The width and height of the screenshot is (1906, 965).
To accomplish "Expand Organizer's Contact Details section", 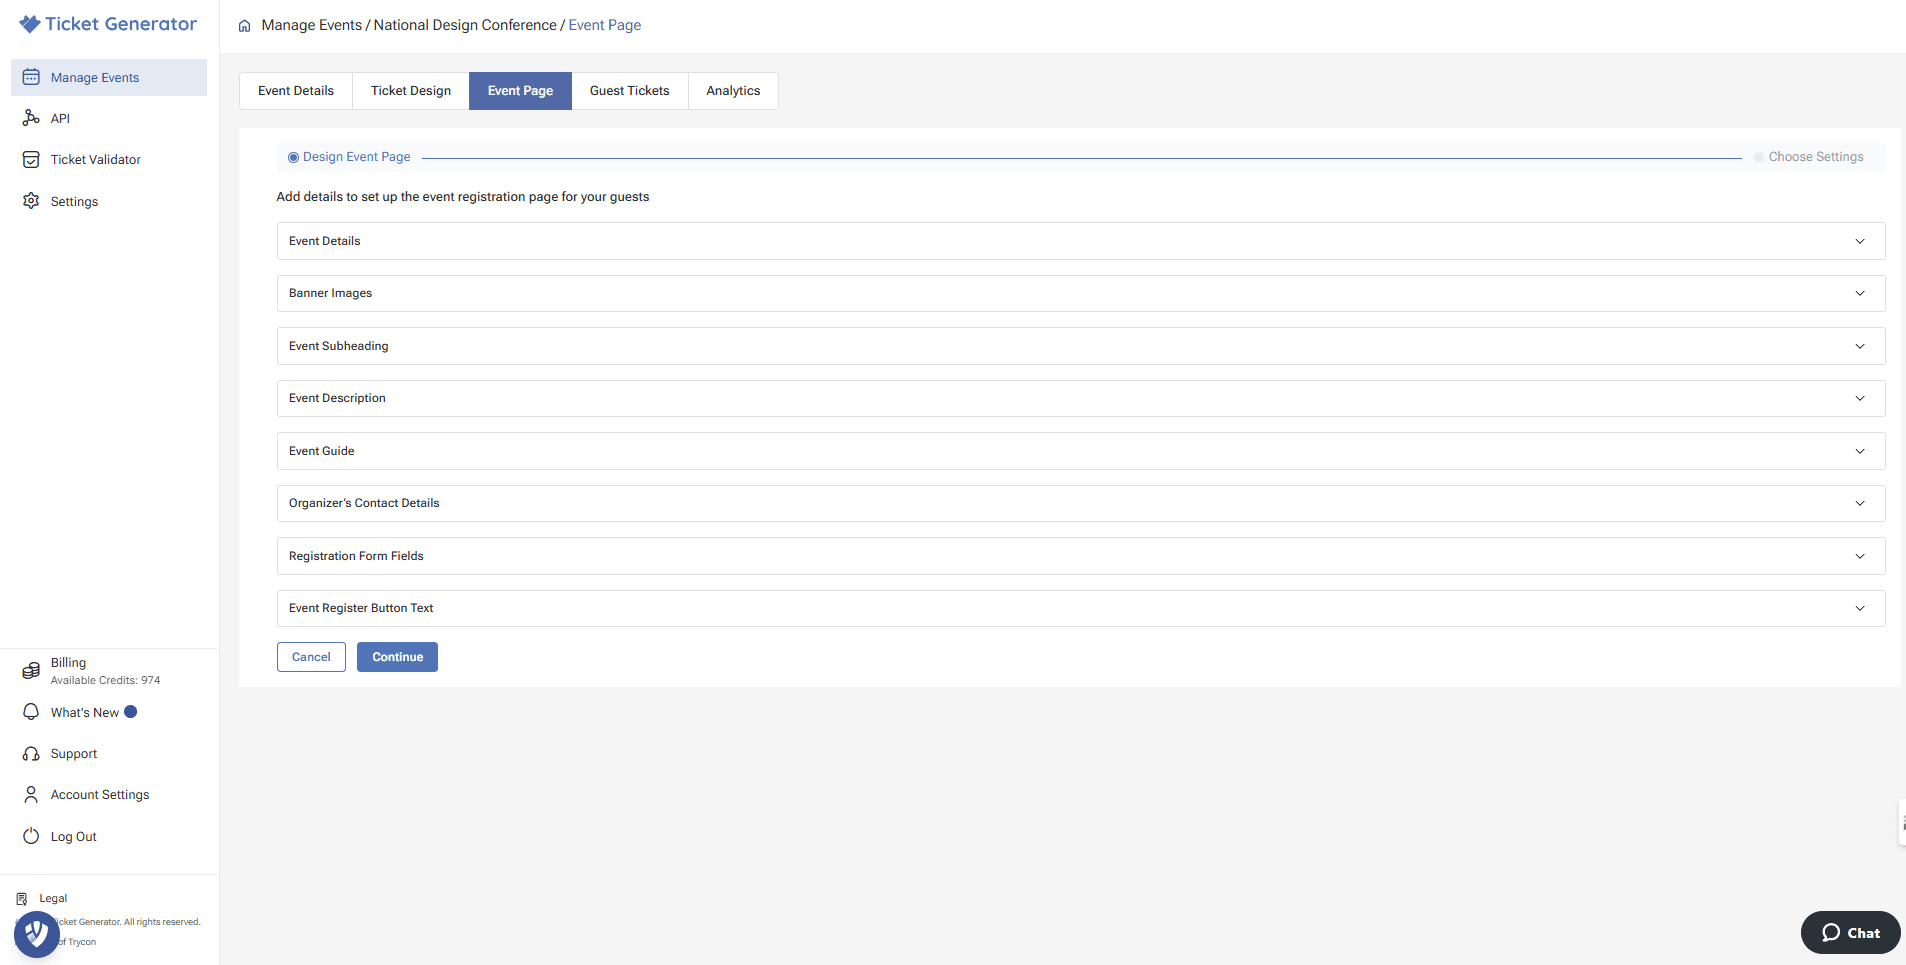I will click(1081, 504).
